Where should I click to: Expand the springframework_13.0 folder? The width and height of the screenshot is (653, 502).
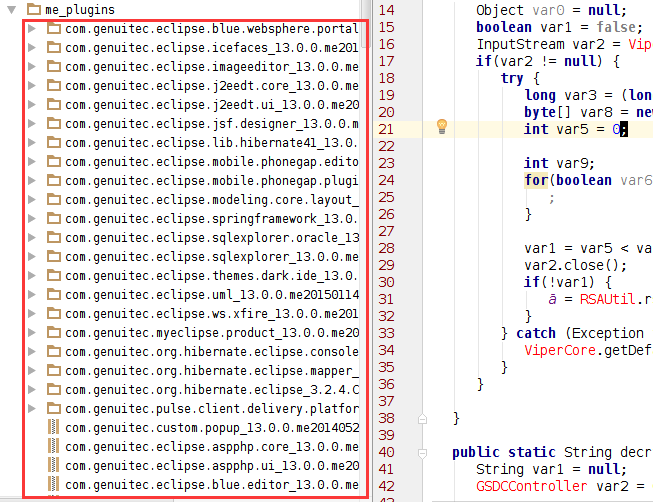click(32, 218)
